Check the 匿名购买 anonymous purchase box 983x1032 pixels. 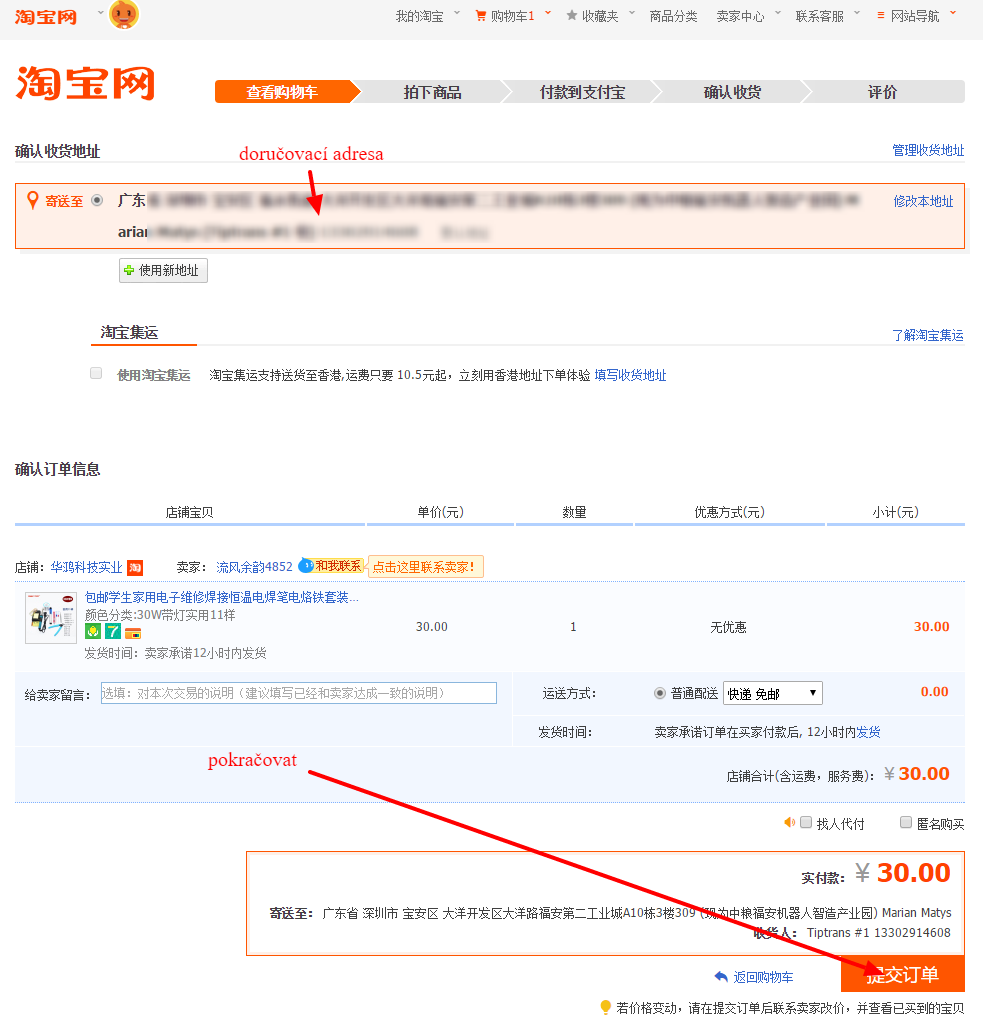[x=906, y=822]
